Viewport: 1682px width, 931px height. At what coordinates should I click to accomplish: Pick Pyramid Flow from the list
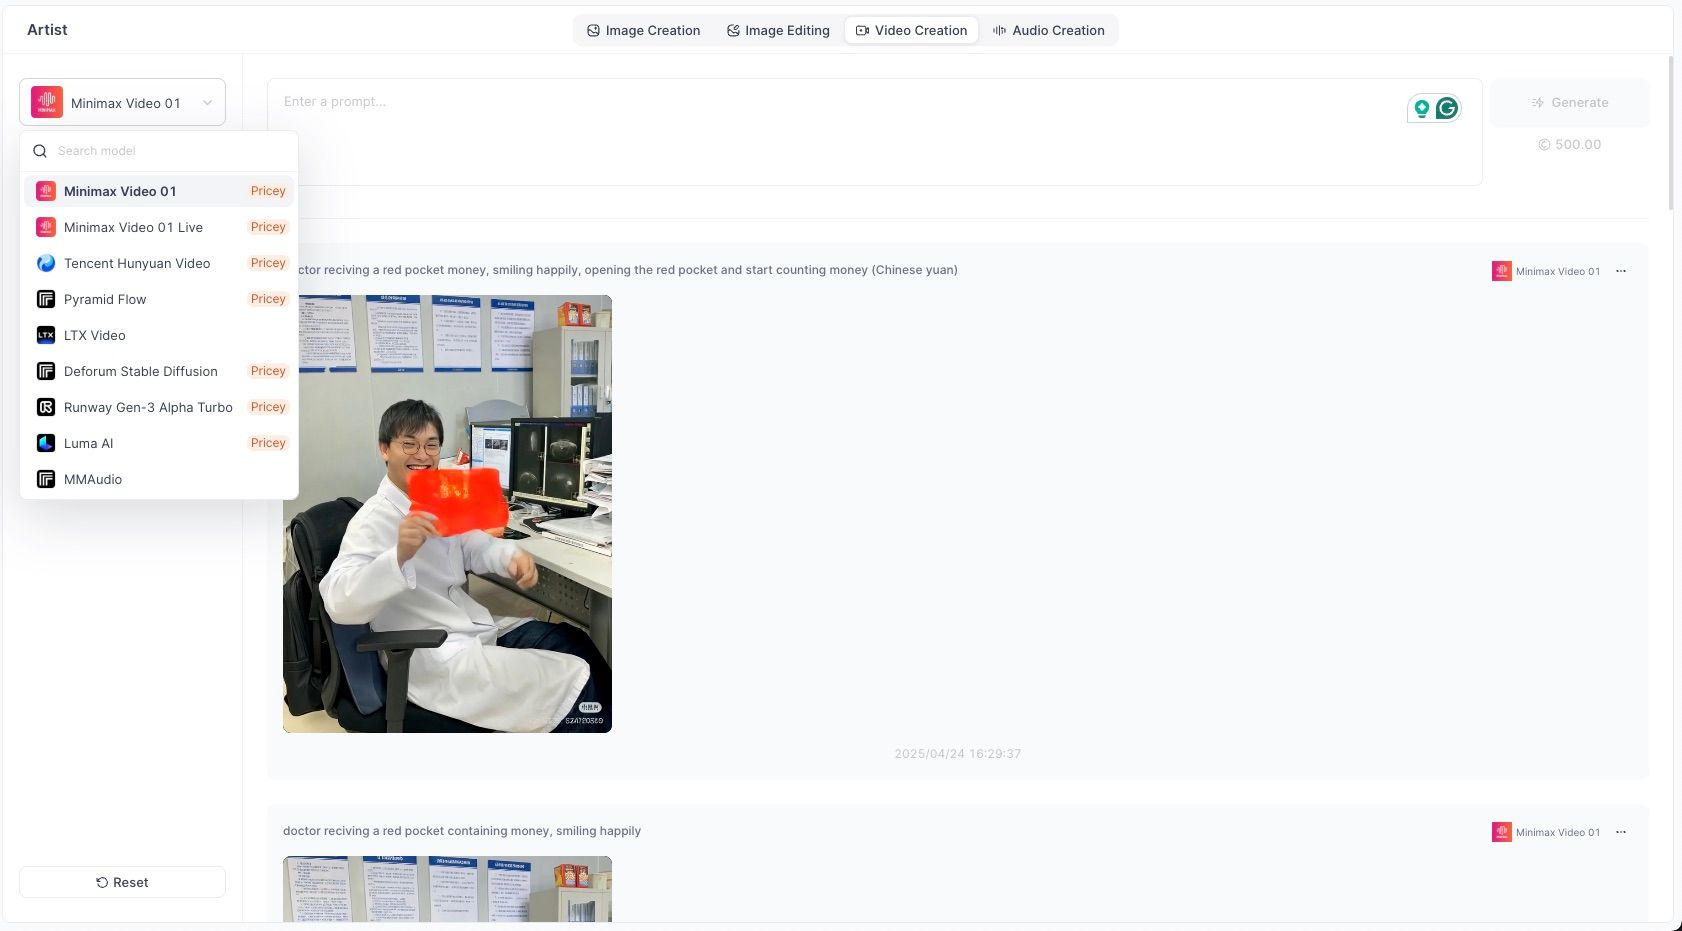(159, 299)
